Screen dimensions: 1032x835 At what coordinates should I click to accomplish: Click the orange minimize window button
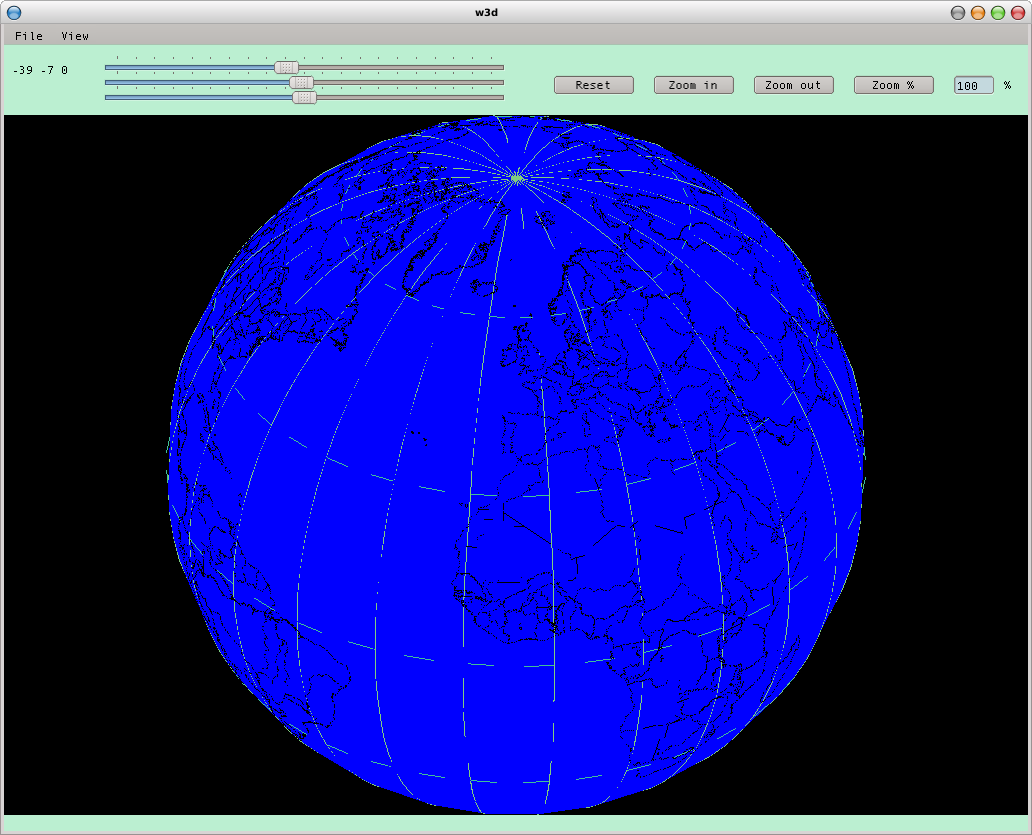click(x=977, y=12)
